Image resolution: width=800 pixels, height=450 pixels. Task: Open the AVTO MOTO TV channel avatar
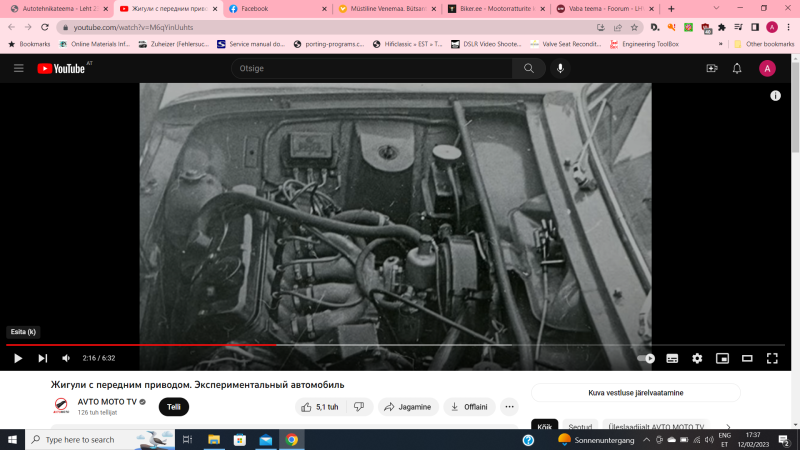pos(61,406)
